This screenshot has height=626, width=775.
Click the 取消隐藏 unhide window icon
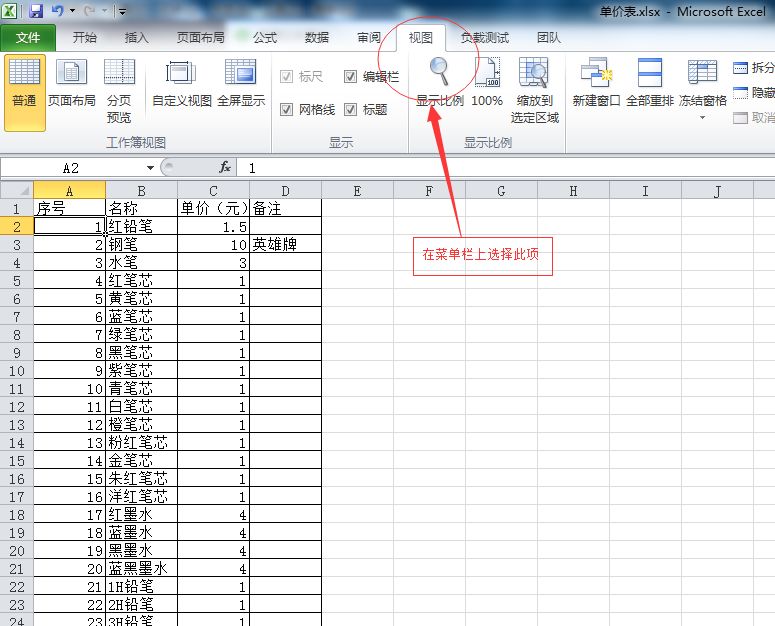click(740, 118)
